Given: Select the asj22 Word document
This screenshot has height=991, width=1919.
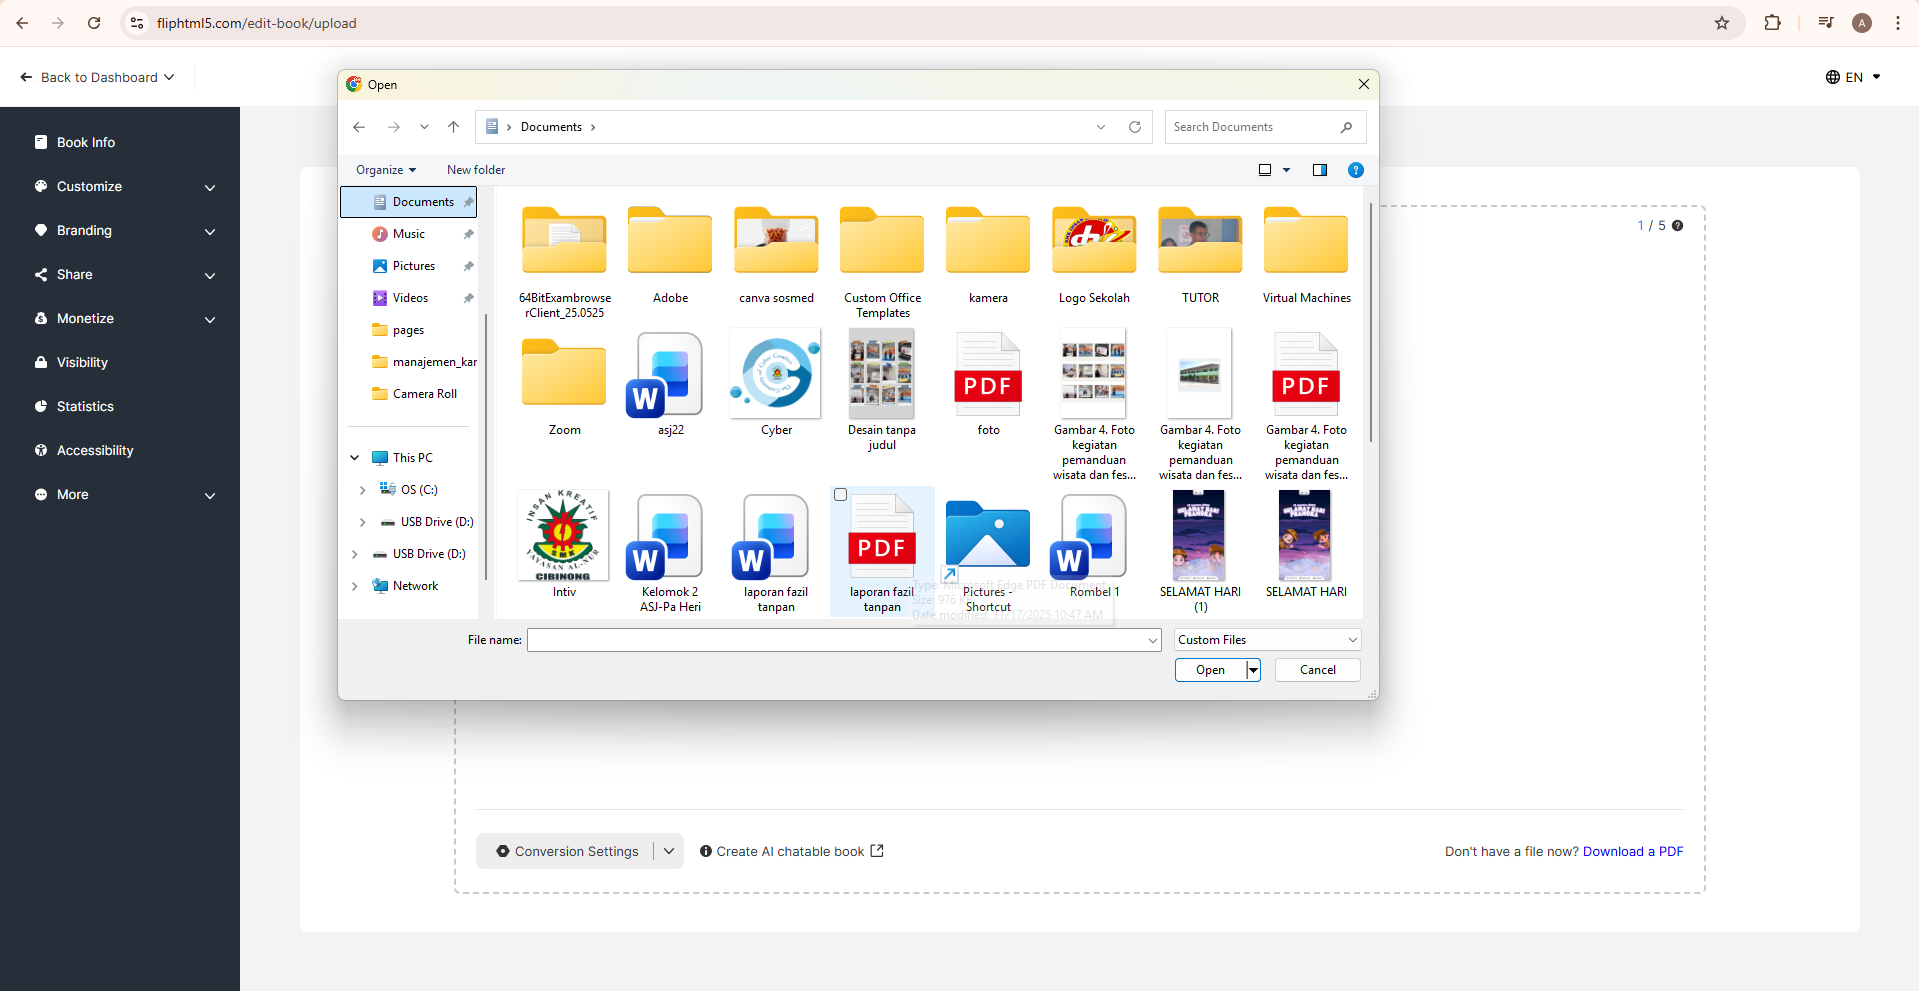Looking at the screenshot, I should pos(670,386).
